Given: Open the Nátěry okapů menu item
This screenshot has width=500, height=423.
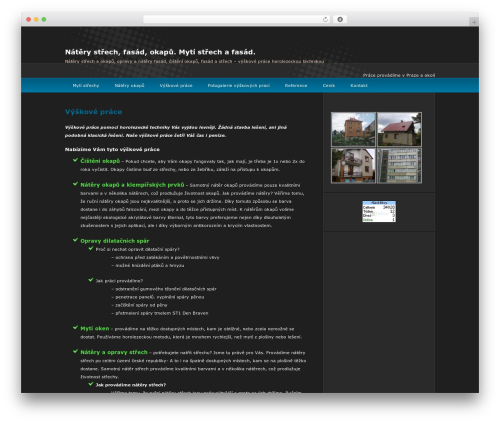Looking at the screenshot, I should [x=129, y=86].
